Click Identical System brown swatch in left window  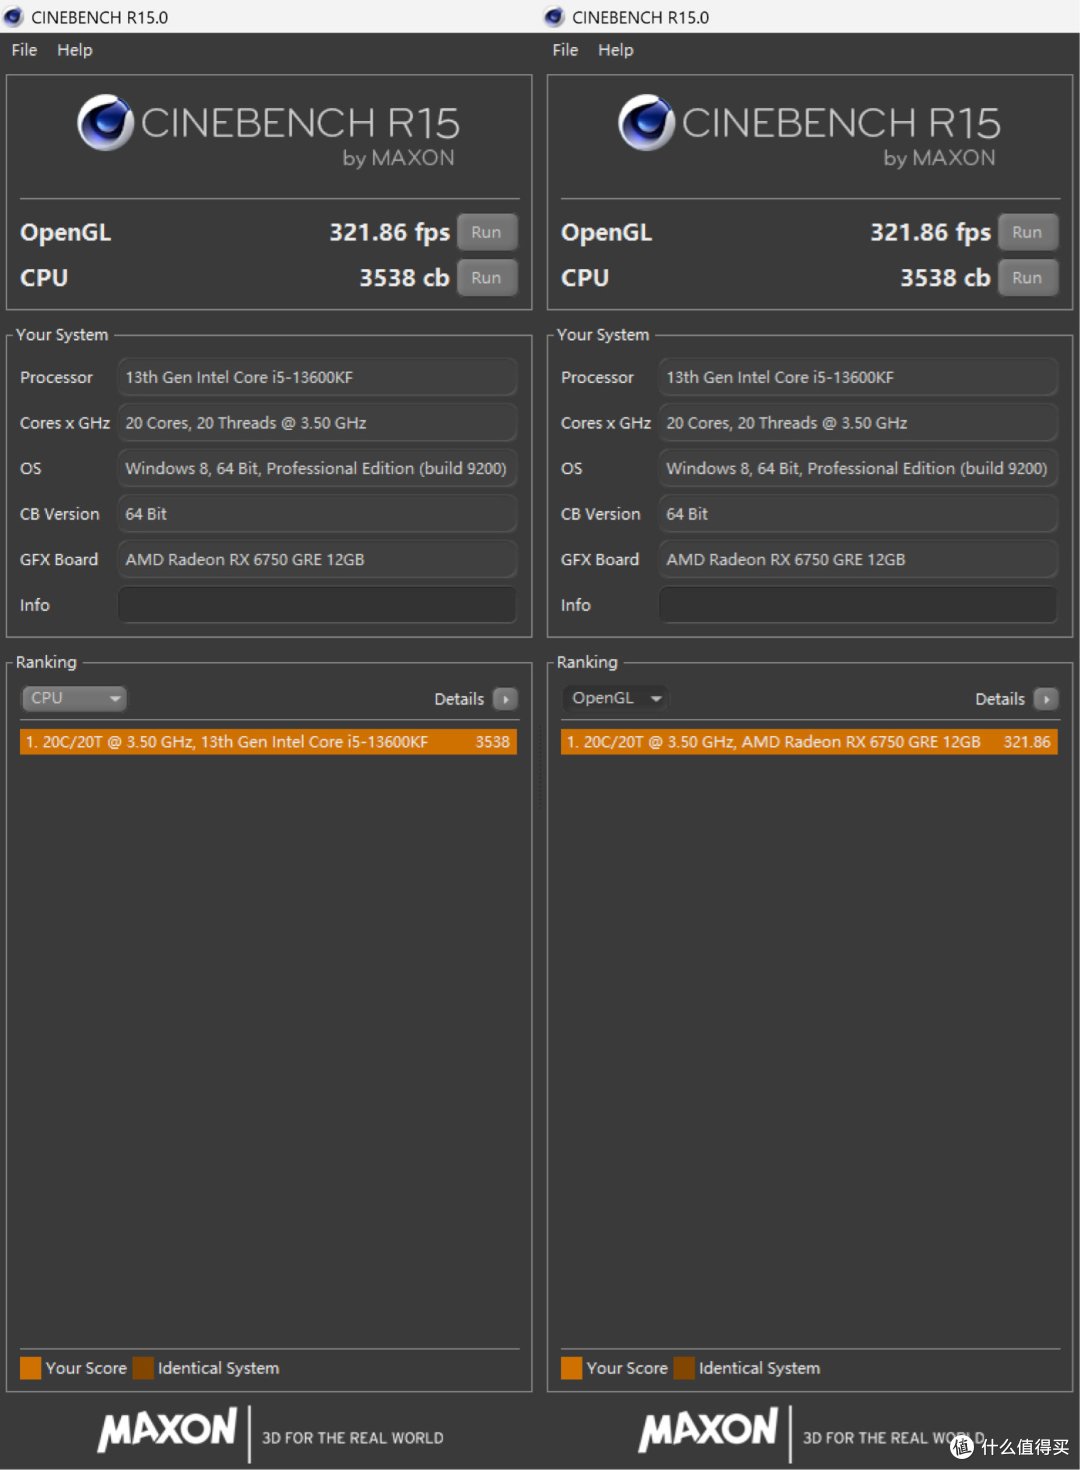pyautogui.click(x=143, y=1368)
